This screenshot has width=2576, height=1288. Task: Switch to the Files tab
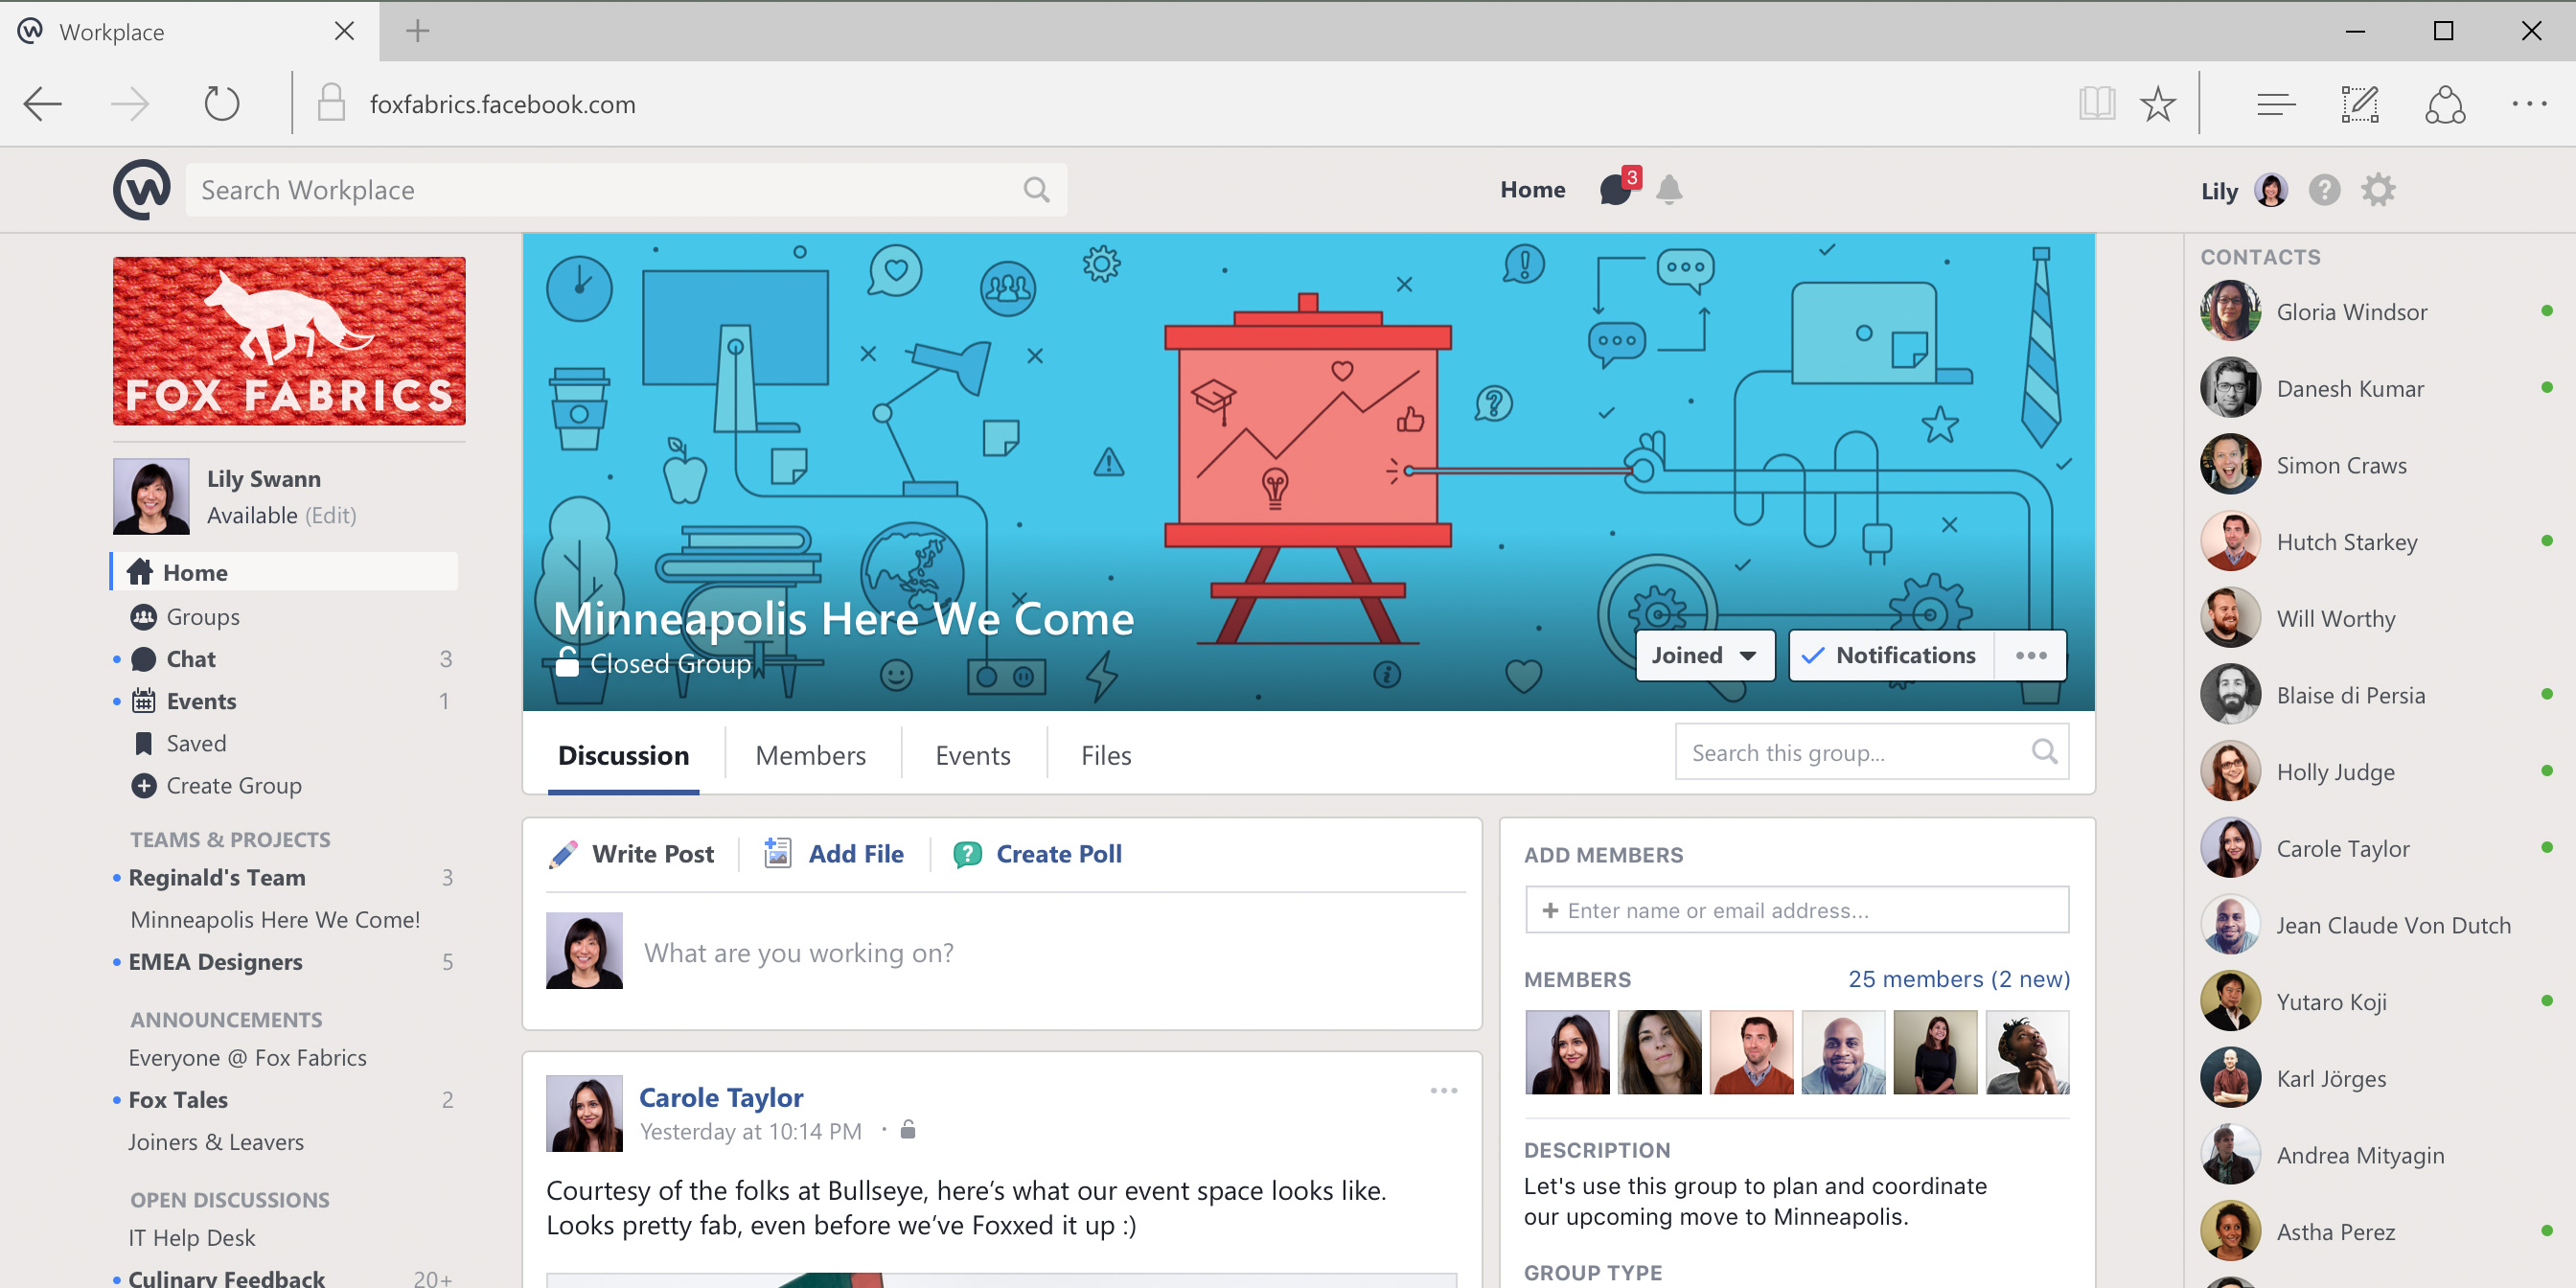point(1106,755)
